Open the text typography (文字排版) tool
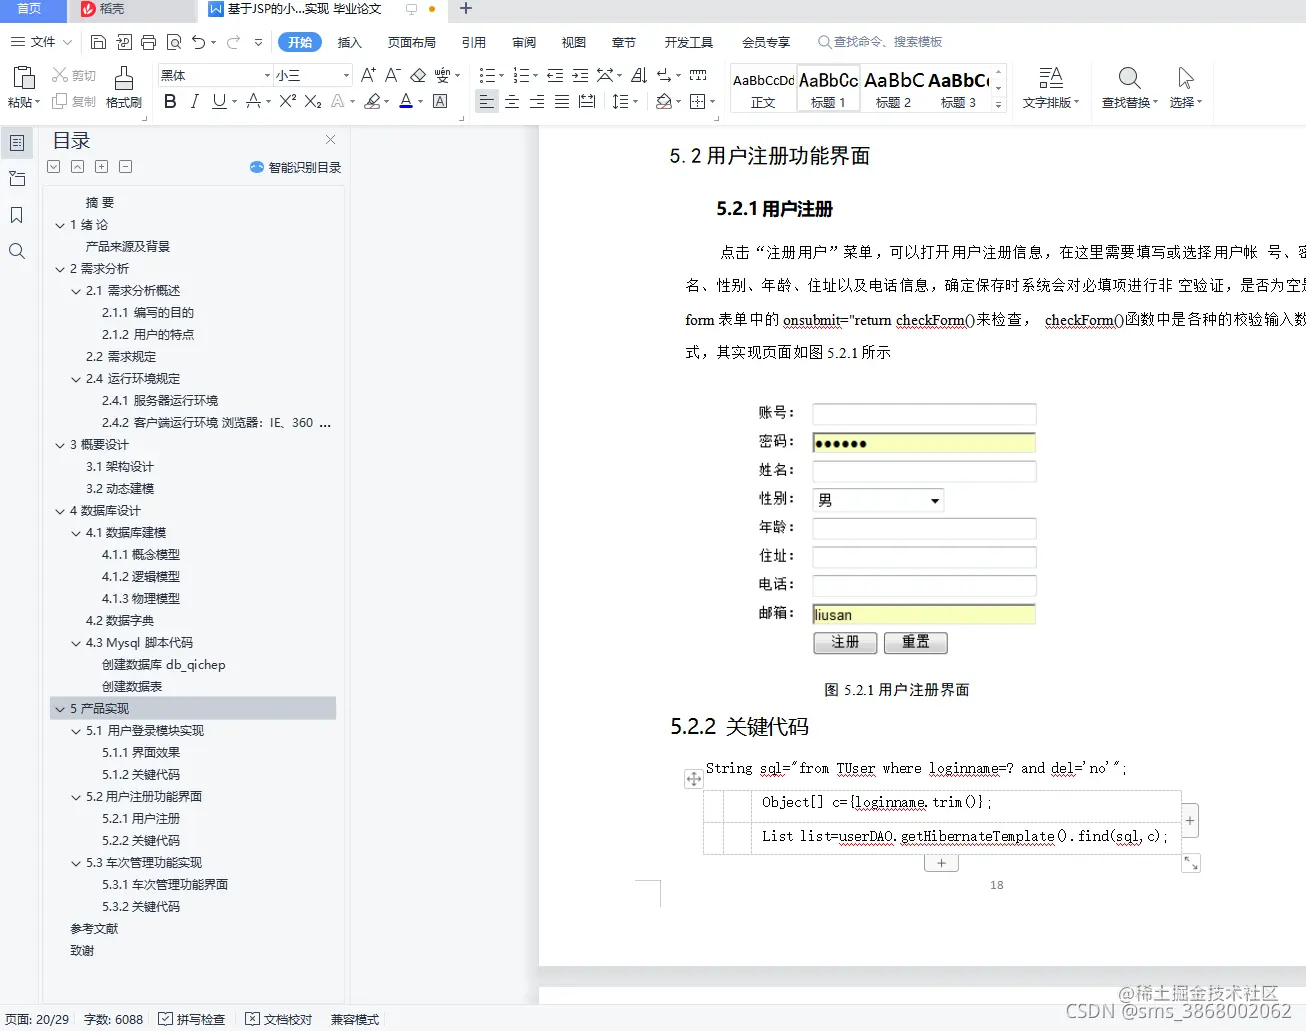The height and width of the screenshot is (1031, 1306). tap(1050, 87)
